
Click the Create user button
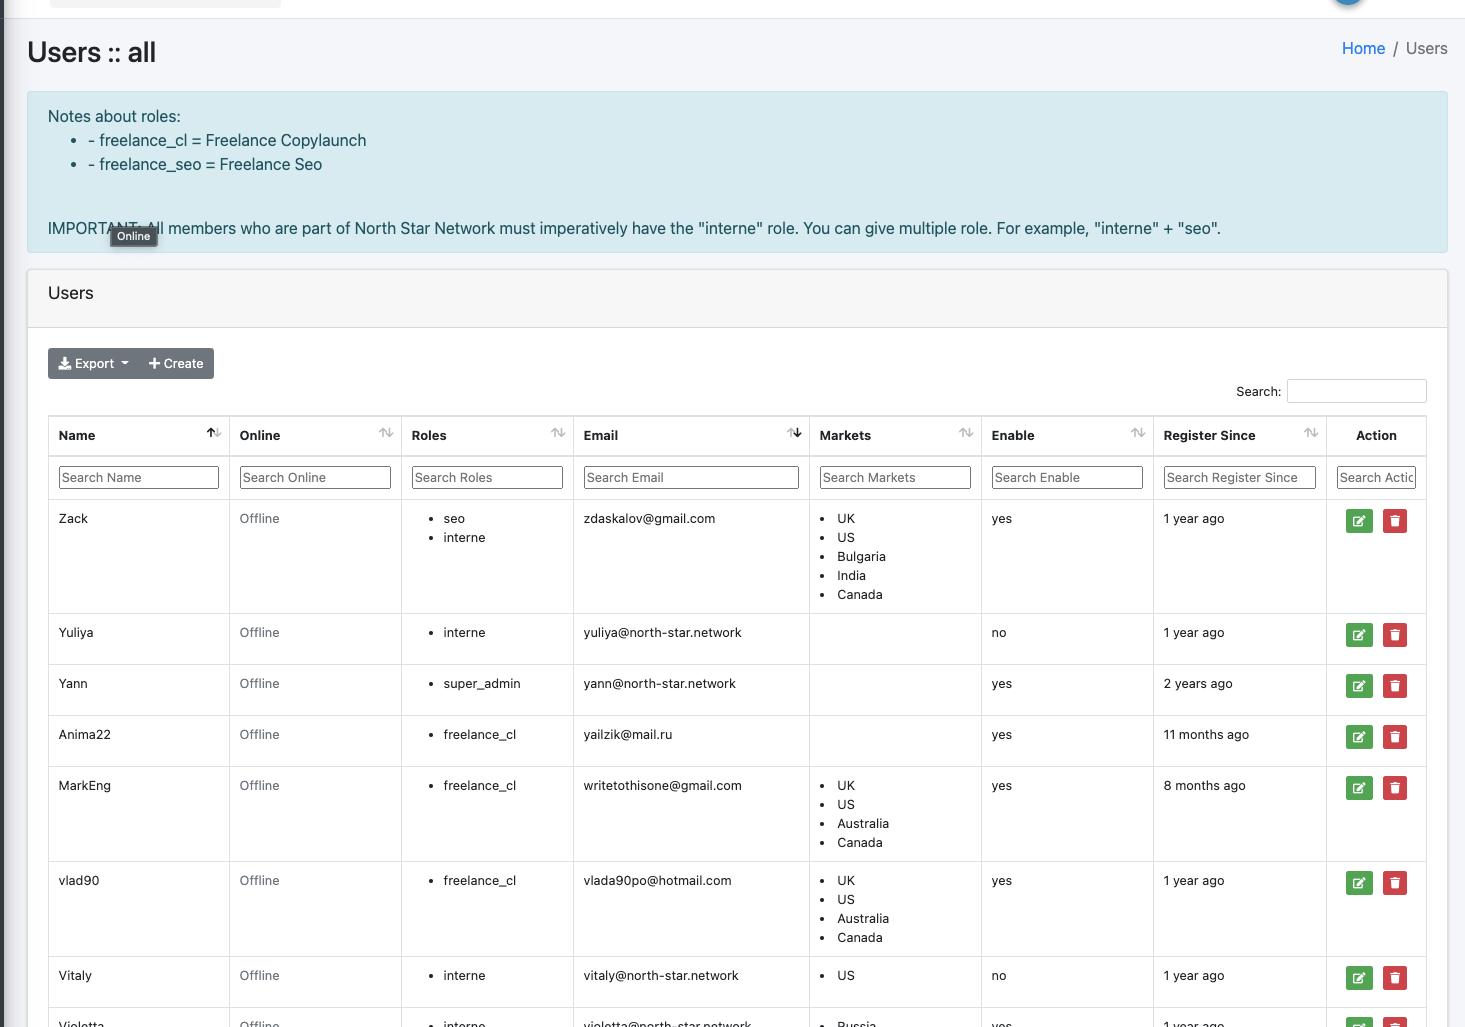coord(176,364)
